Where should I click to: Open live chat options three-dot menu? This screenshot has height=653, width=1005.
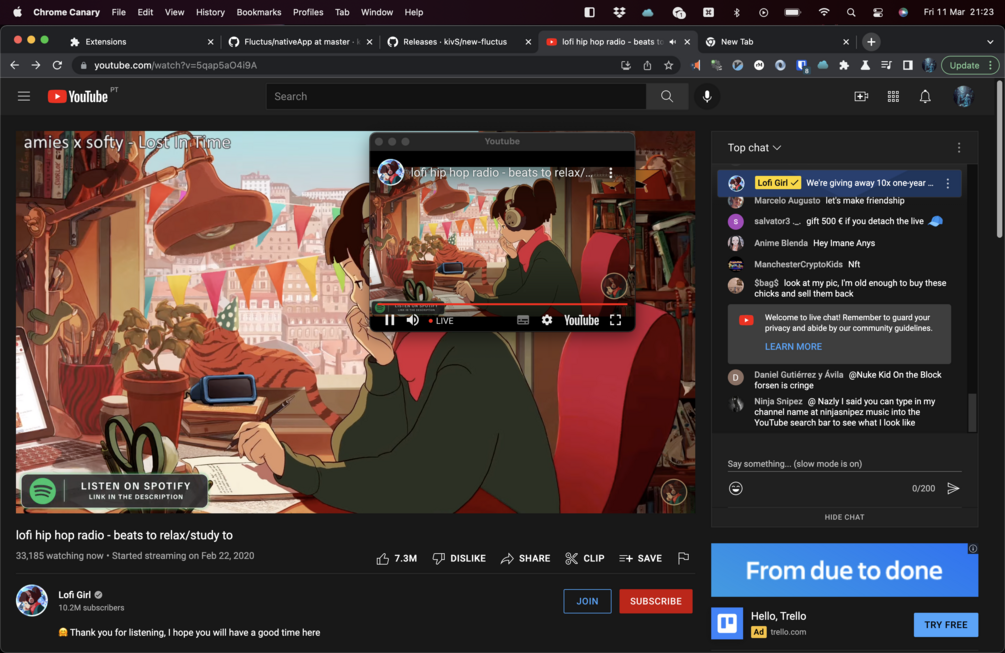pyautogui.click(x=959, y=147)
